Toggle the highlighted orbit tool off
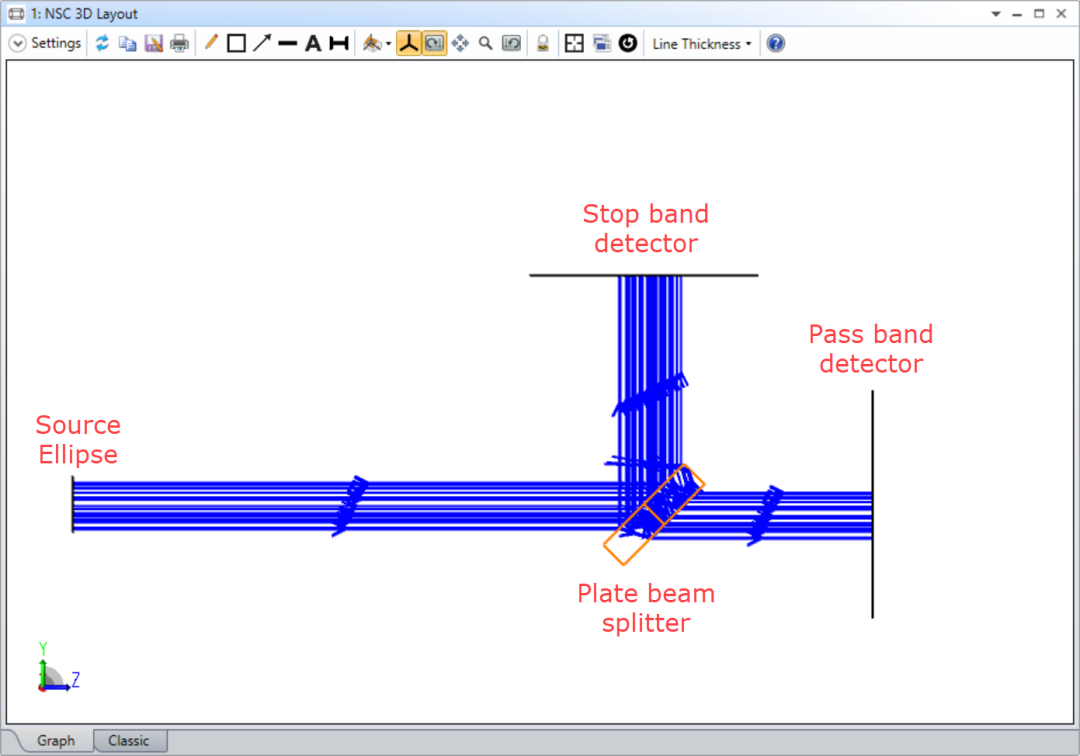The image size is (1080, 756). [x=434, y=43]
